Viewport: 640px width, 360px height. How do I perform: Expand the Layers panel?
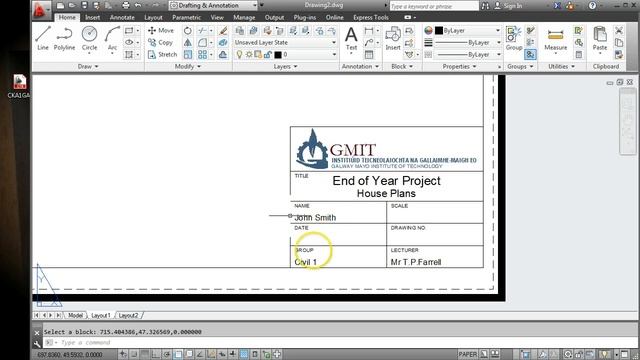coord(285,66)
